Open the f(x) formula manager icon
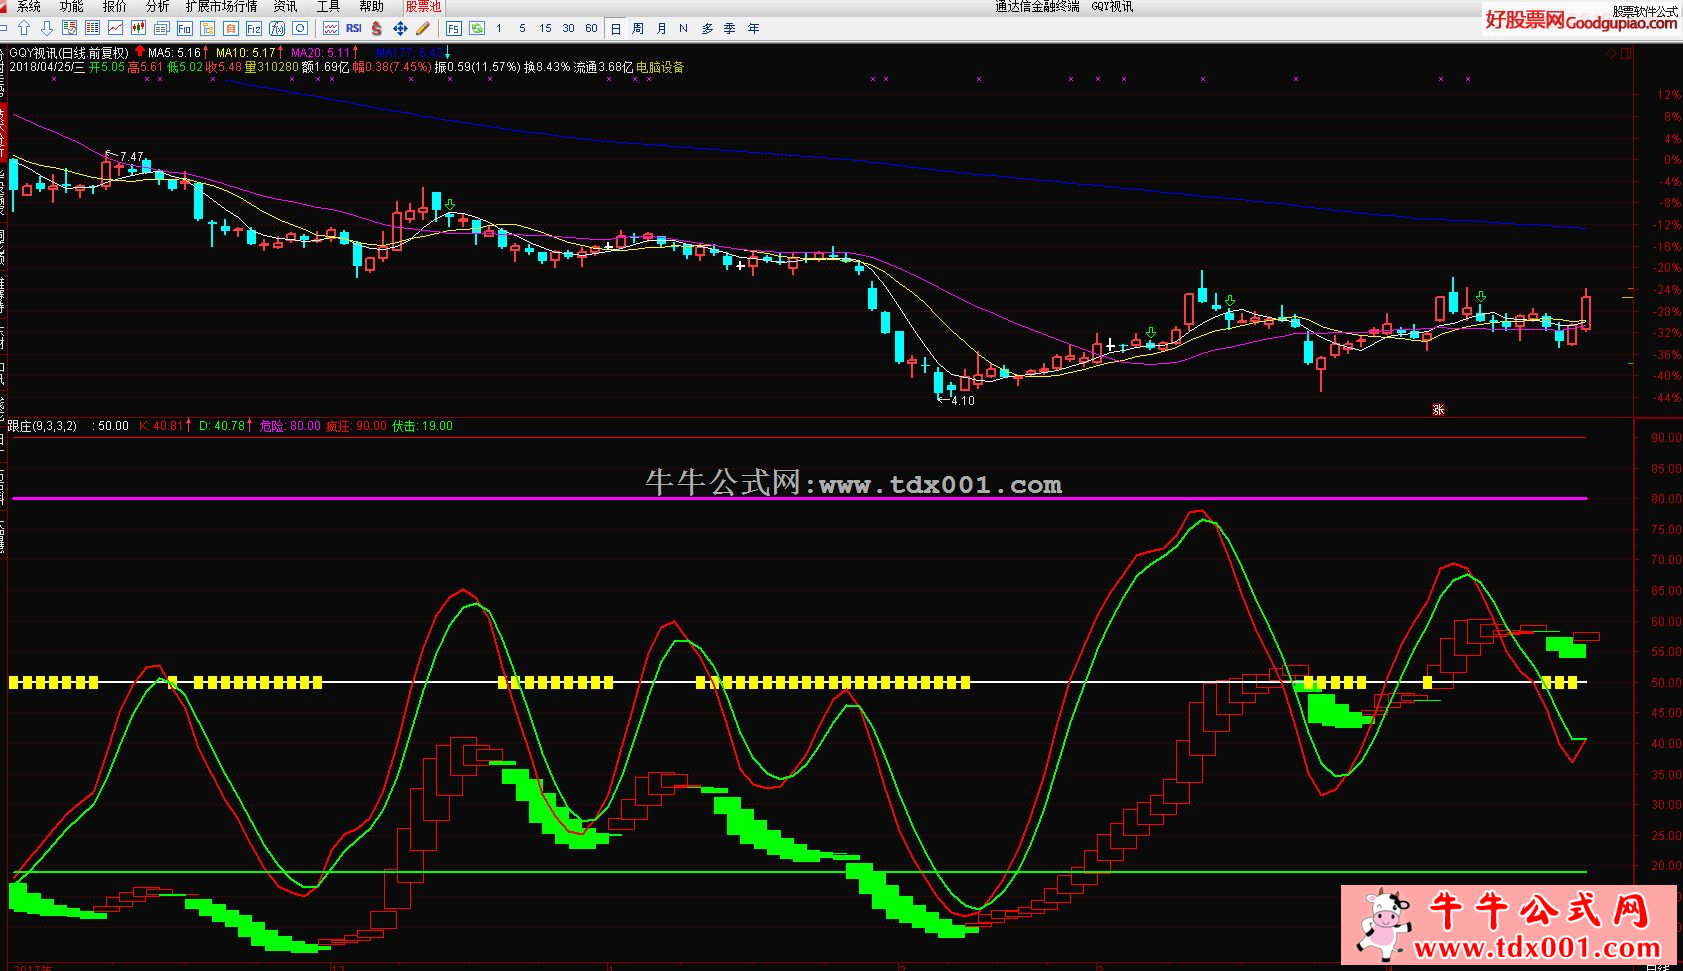The height and width of the screenshot is (971, 1683). (x=277, y=28)
